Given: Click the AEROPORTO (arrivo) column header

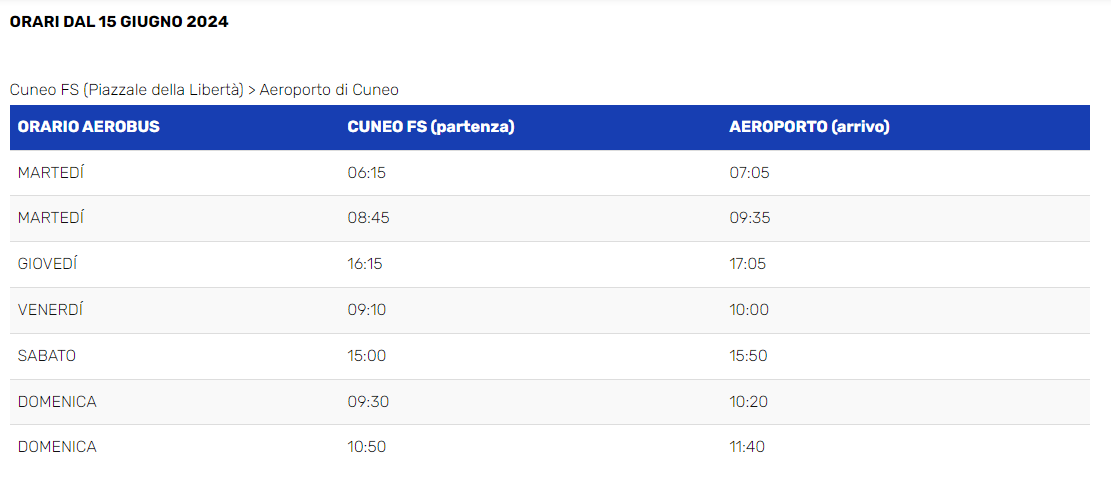Looking at the screenshot, I should (x=809, y=127).
